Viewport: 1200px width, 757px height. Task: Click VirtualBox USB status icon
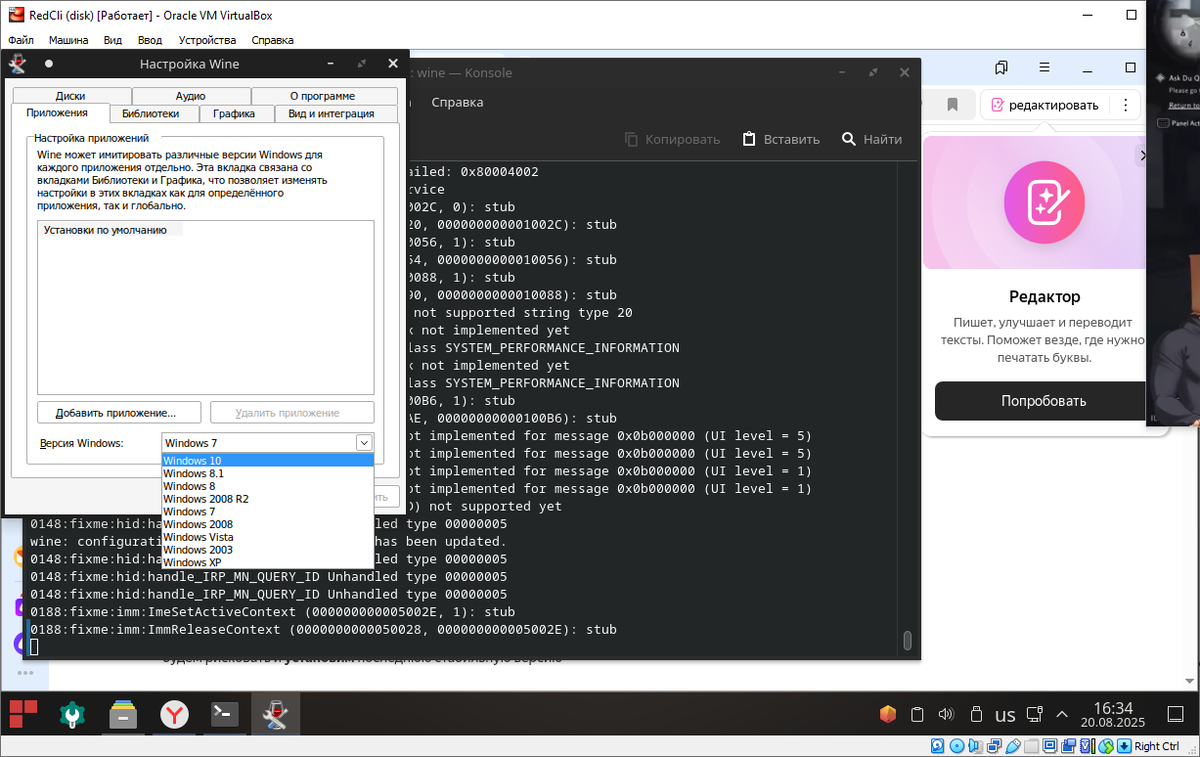(1012, 746)
